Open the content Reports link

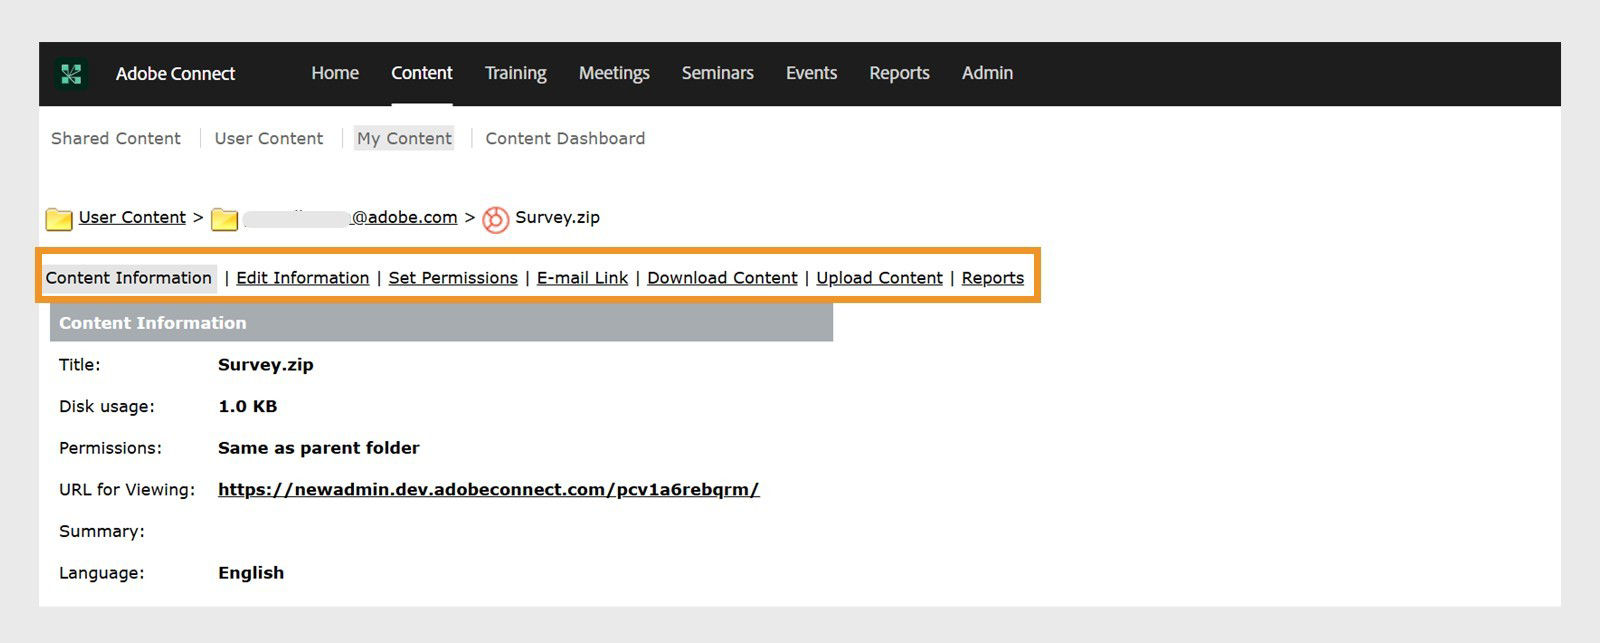993,278
